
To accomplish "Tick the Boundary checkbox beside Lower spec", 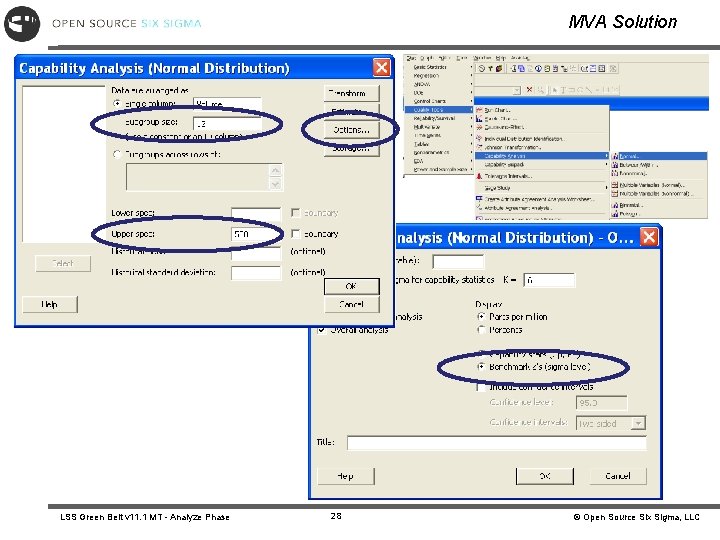I will 296,213.
